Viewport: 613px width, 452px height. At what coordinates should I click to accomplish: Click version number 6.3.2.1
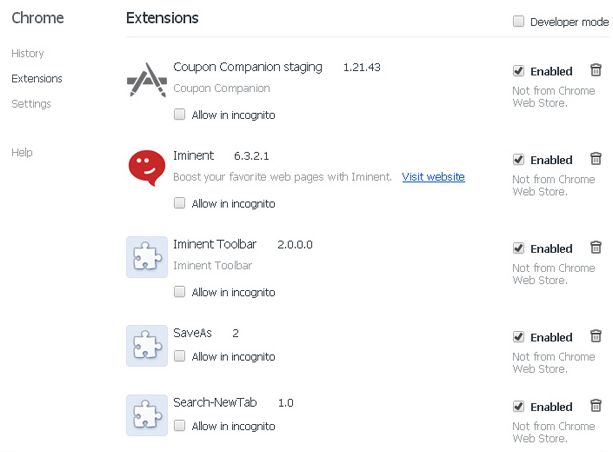(x=251, y=156)
